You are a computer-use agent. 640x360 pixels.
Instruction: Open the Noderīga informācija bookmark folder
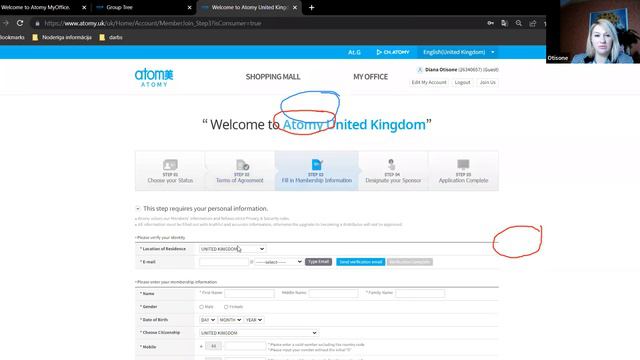[62, 37]
